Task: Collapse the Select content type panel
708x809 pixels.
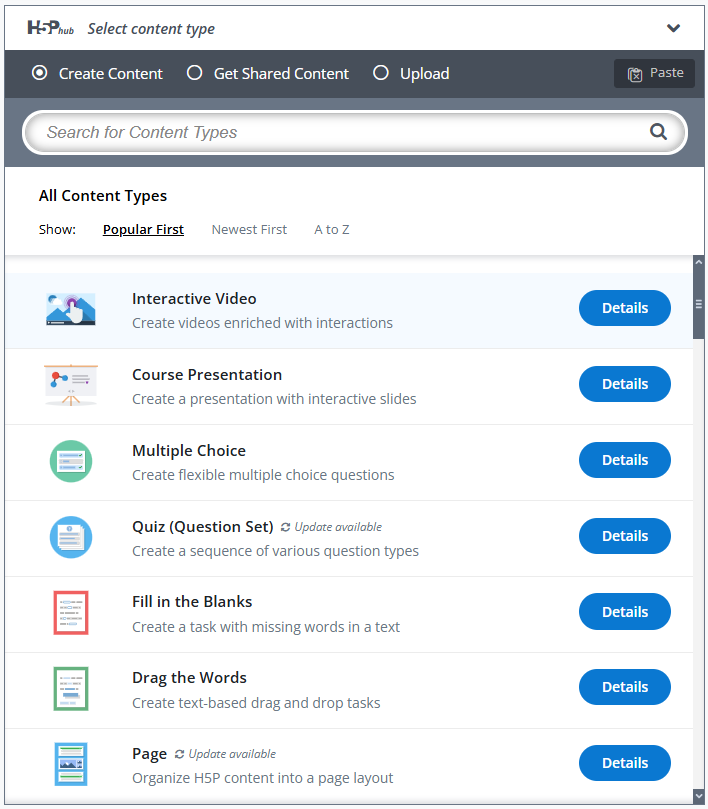Action: pyautogui.click(x=673, y=28)
